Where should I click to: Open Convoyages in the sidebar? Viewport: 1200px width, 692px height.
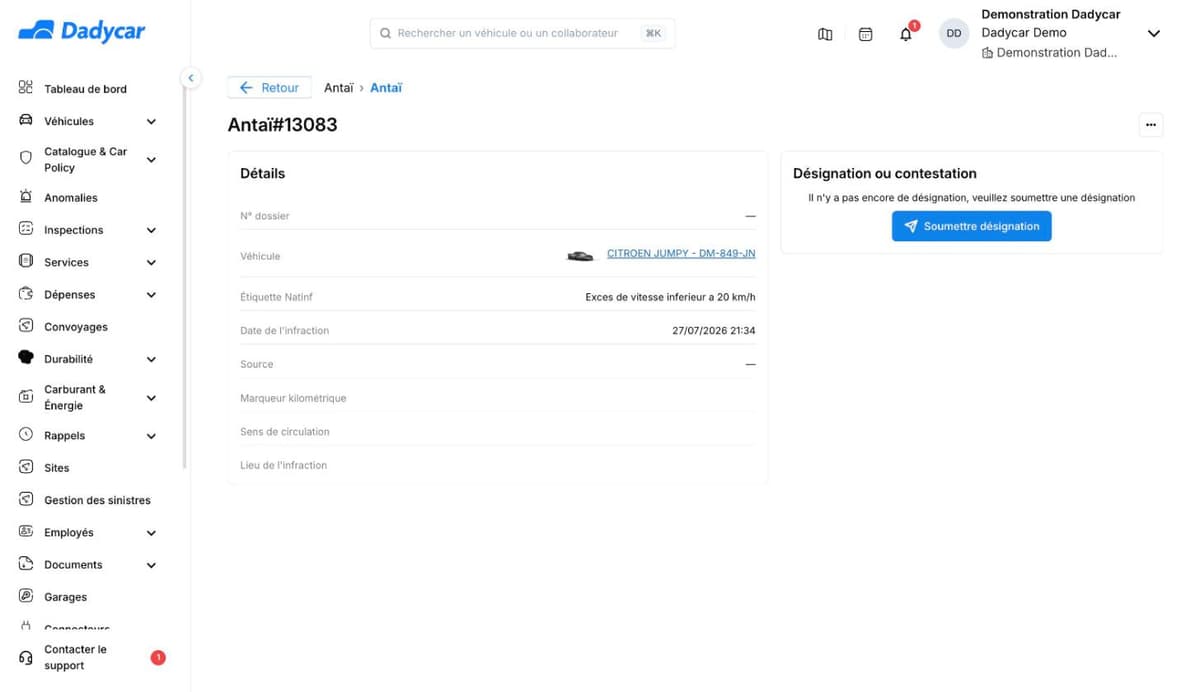pos(76,327)
